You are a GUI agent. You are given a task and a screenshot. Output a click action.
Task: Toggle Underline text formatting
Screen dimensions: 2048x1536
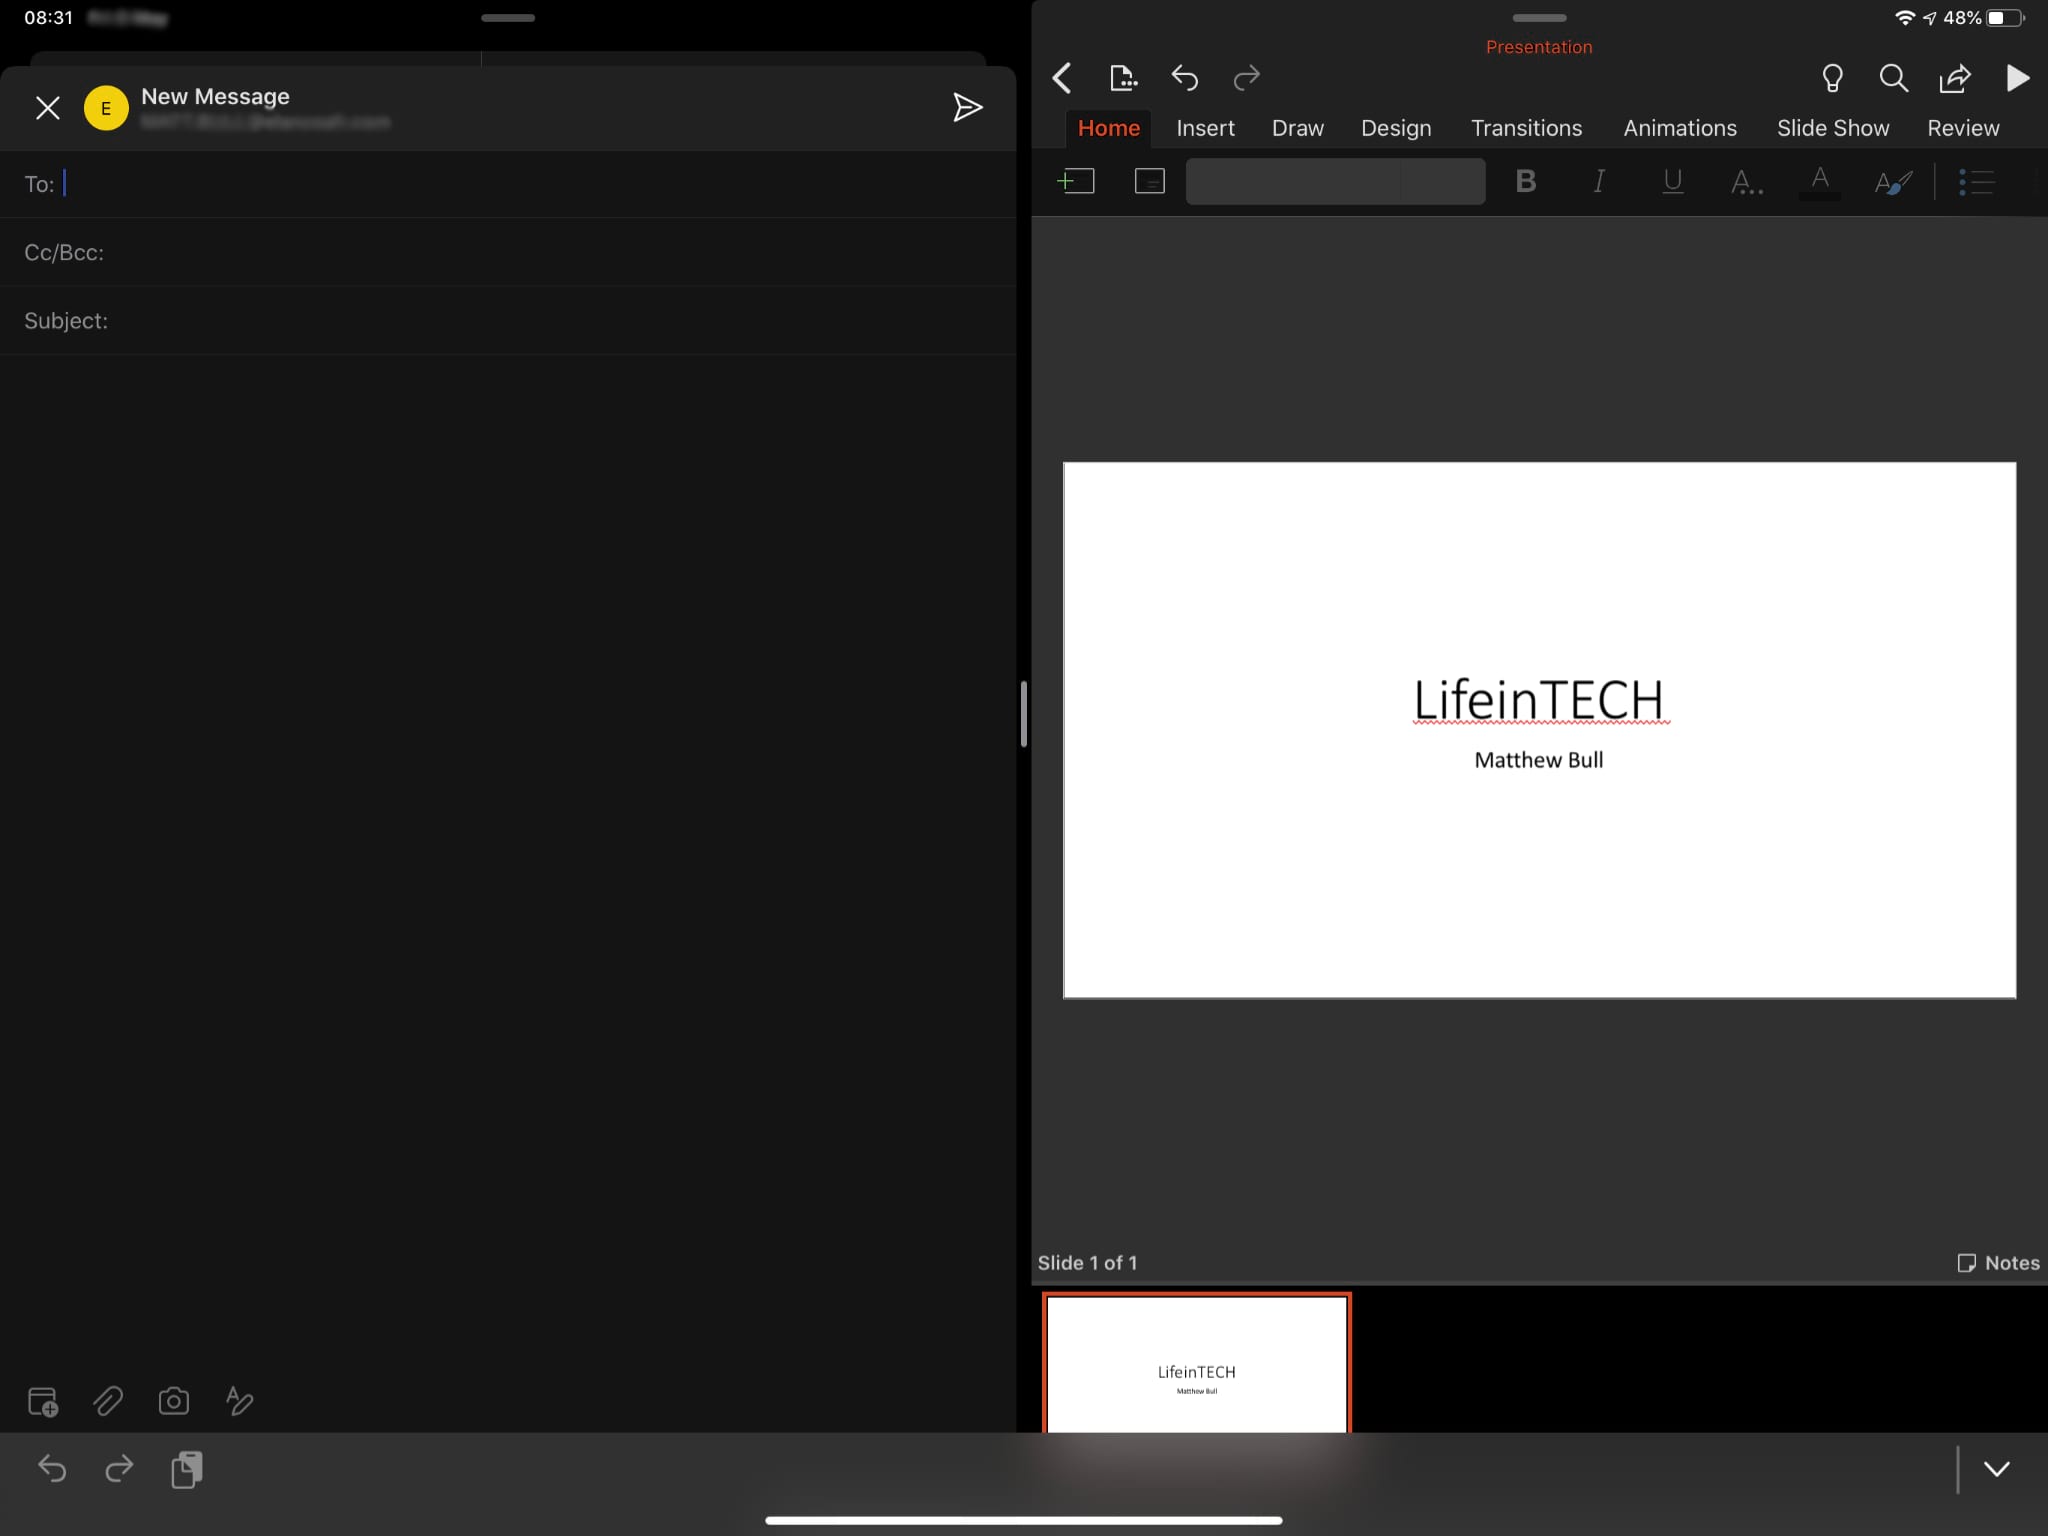tap(1672, 181)
